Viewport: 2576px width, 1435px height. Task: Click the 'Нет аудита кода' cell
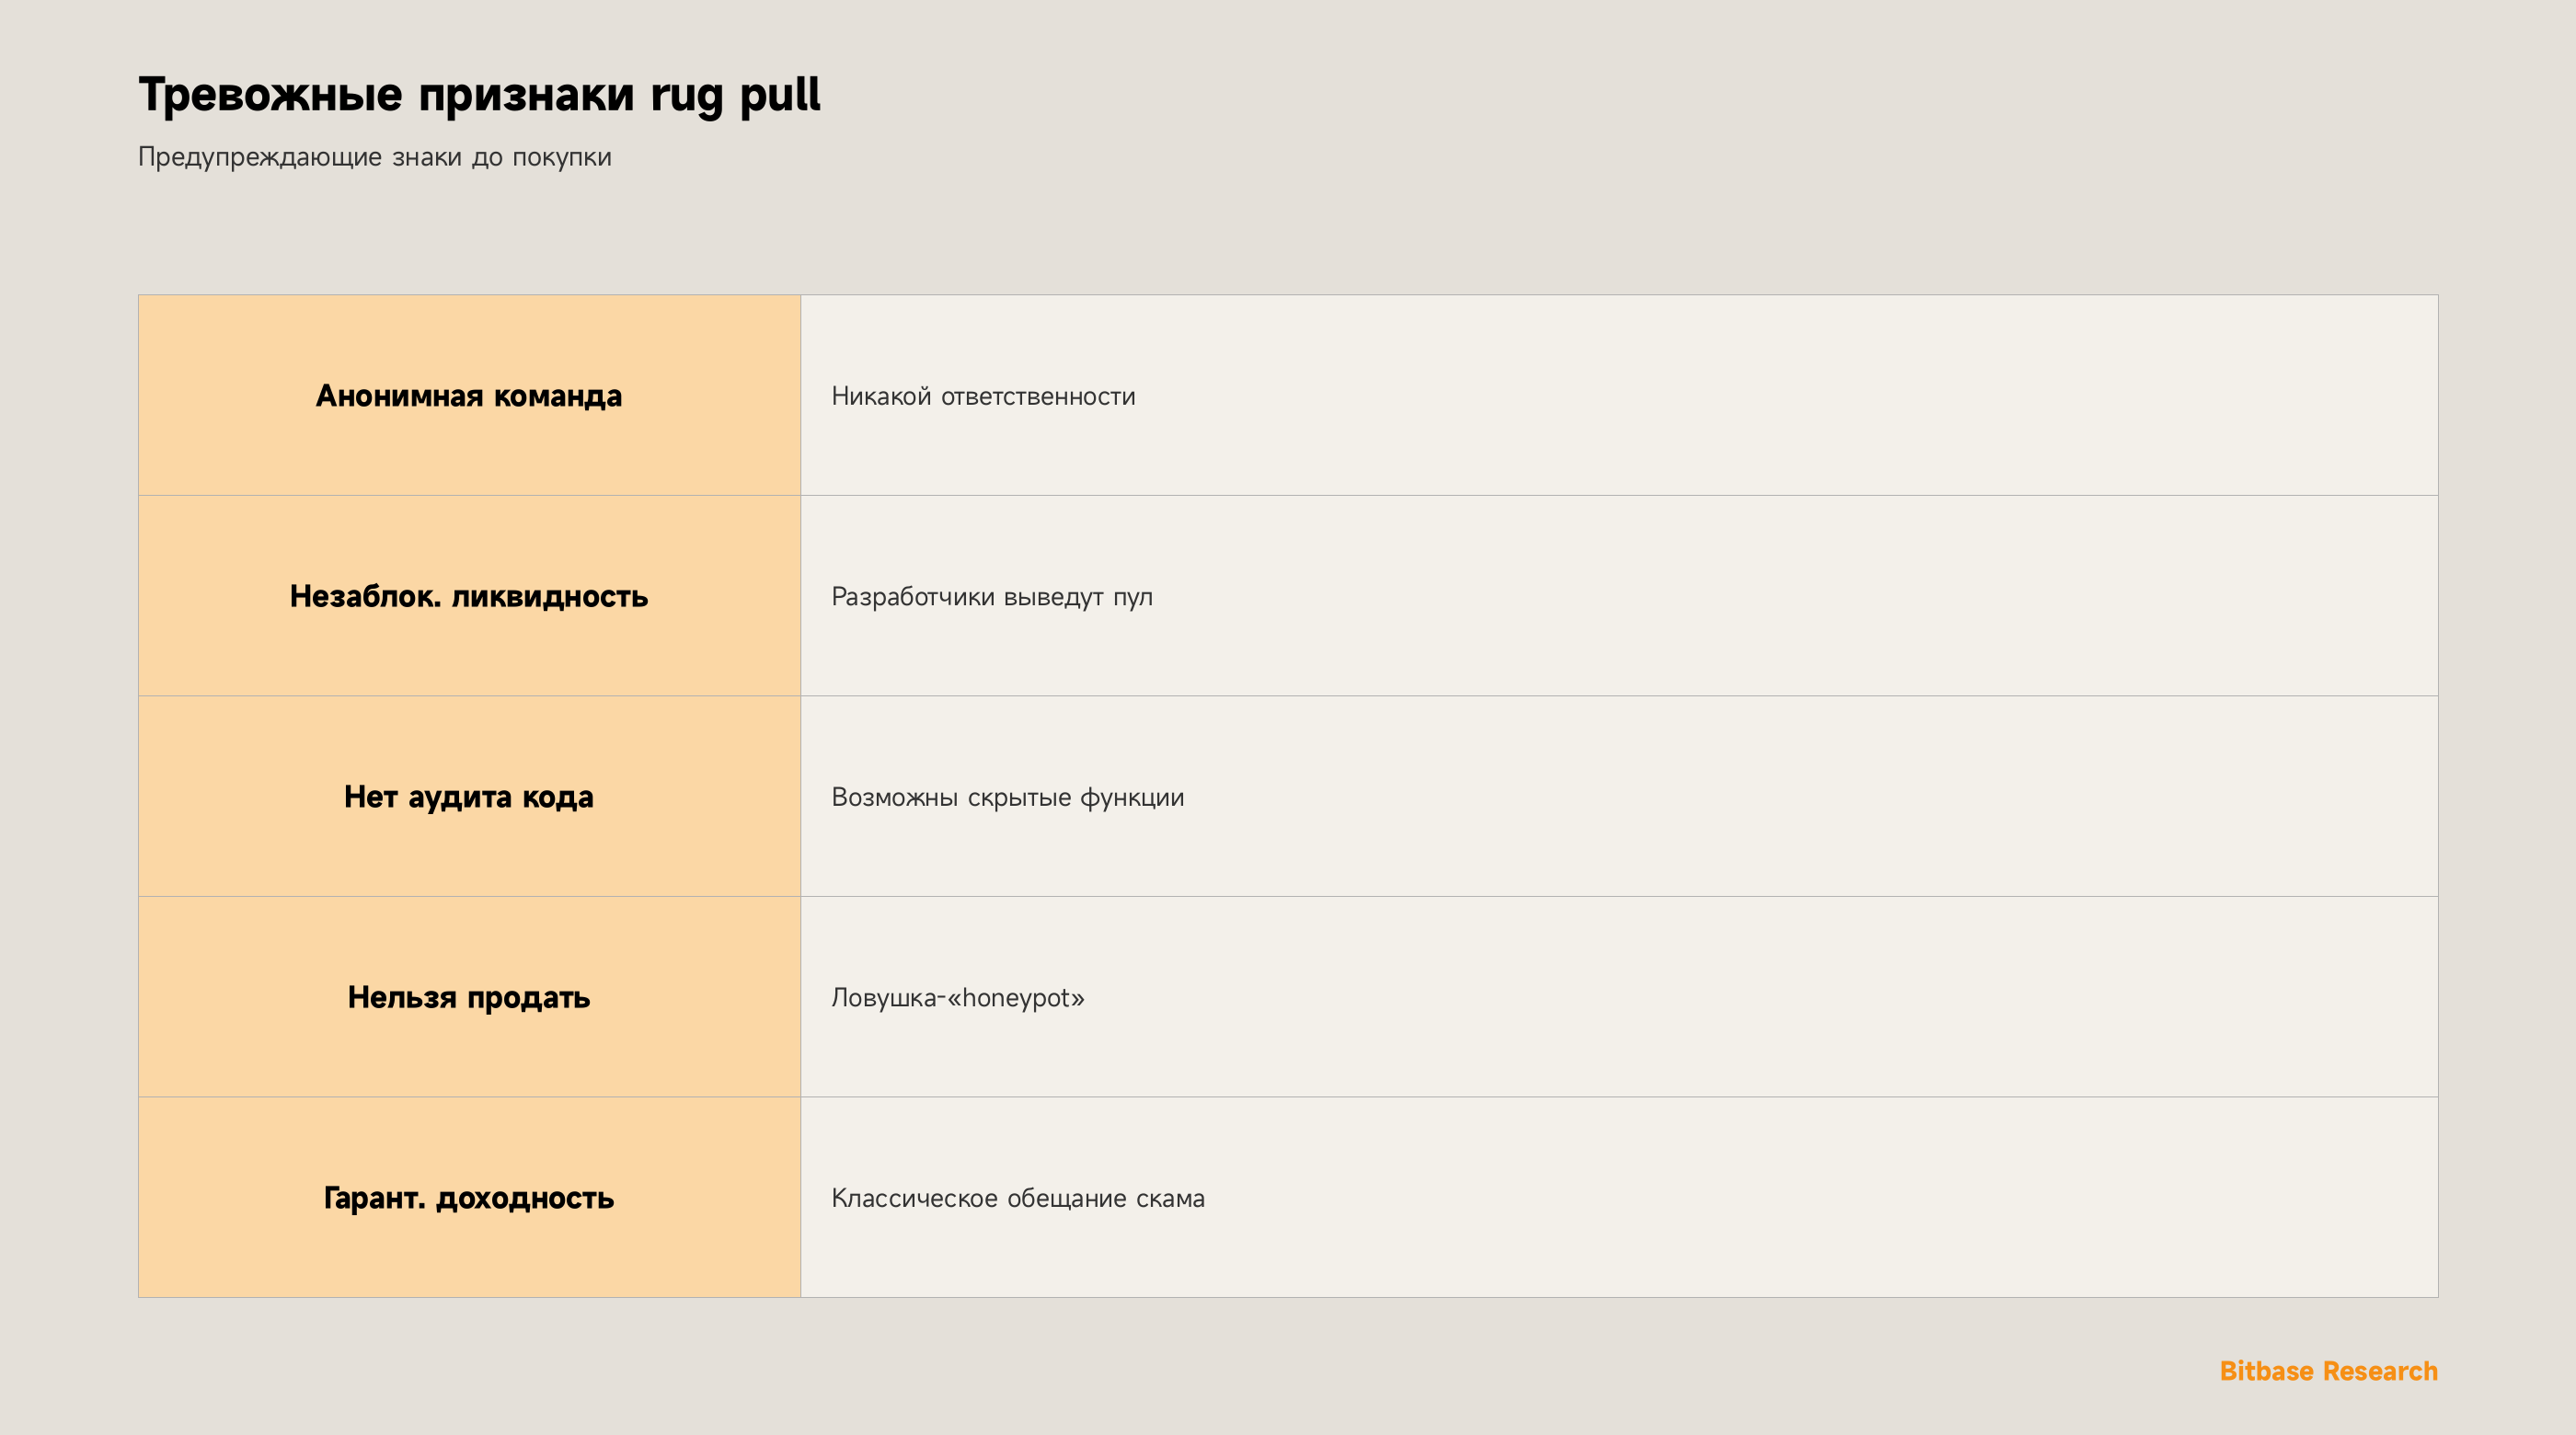coord(469,796)
